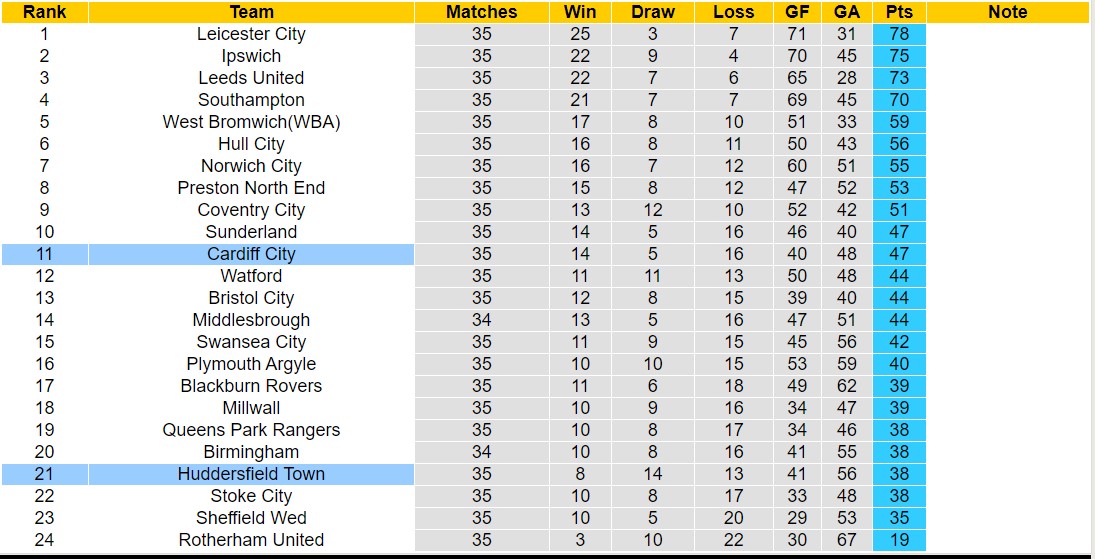Screen dimensions: 1095x559
Task: Select Leeds United in the table
Action: pyautogui.click(x=251, y=78)
